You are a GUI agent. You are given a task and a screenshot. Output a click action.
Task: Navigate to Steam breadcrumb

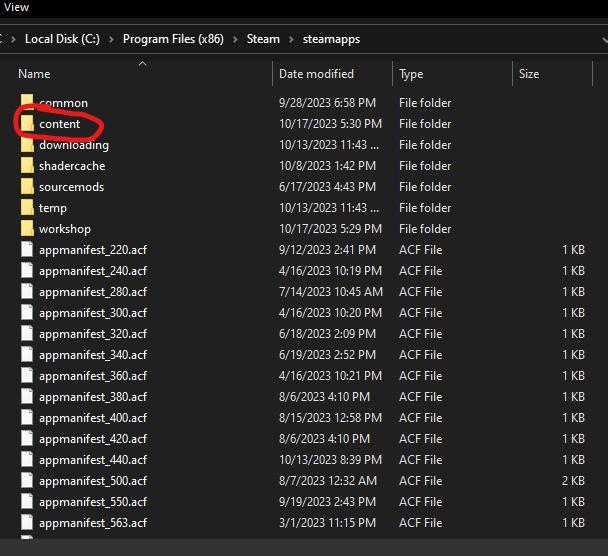point(263,39)
